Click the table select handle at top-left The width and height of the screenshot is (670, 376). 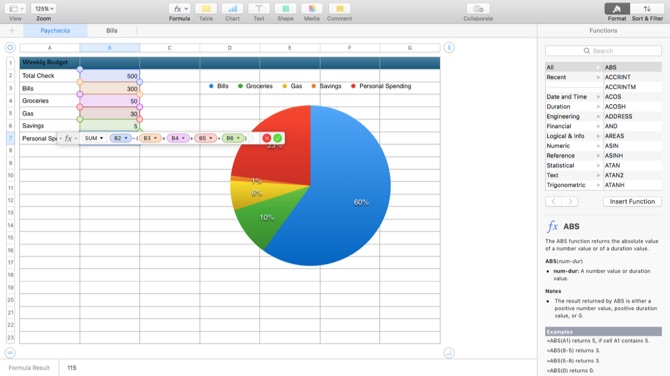pos(10,47)
